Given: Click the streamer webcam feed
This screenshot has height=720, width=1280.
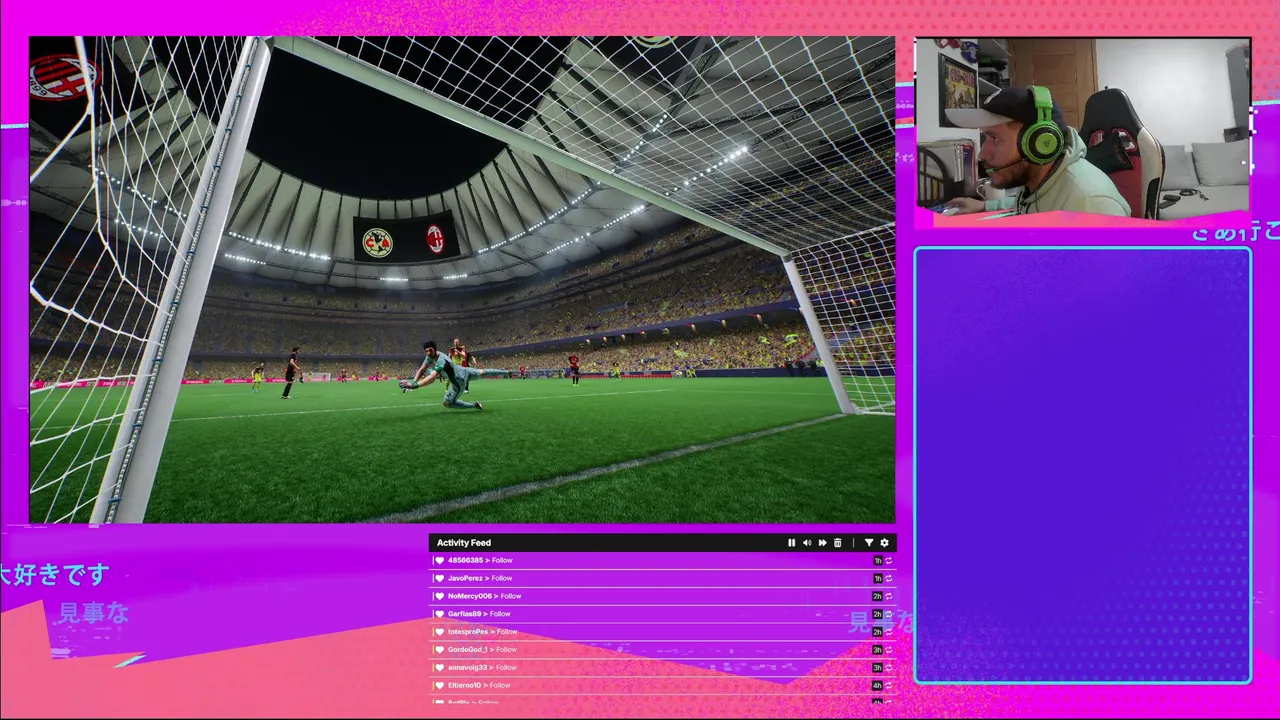Looking at the screenshot, I should pos(1083,128).
